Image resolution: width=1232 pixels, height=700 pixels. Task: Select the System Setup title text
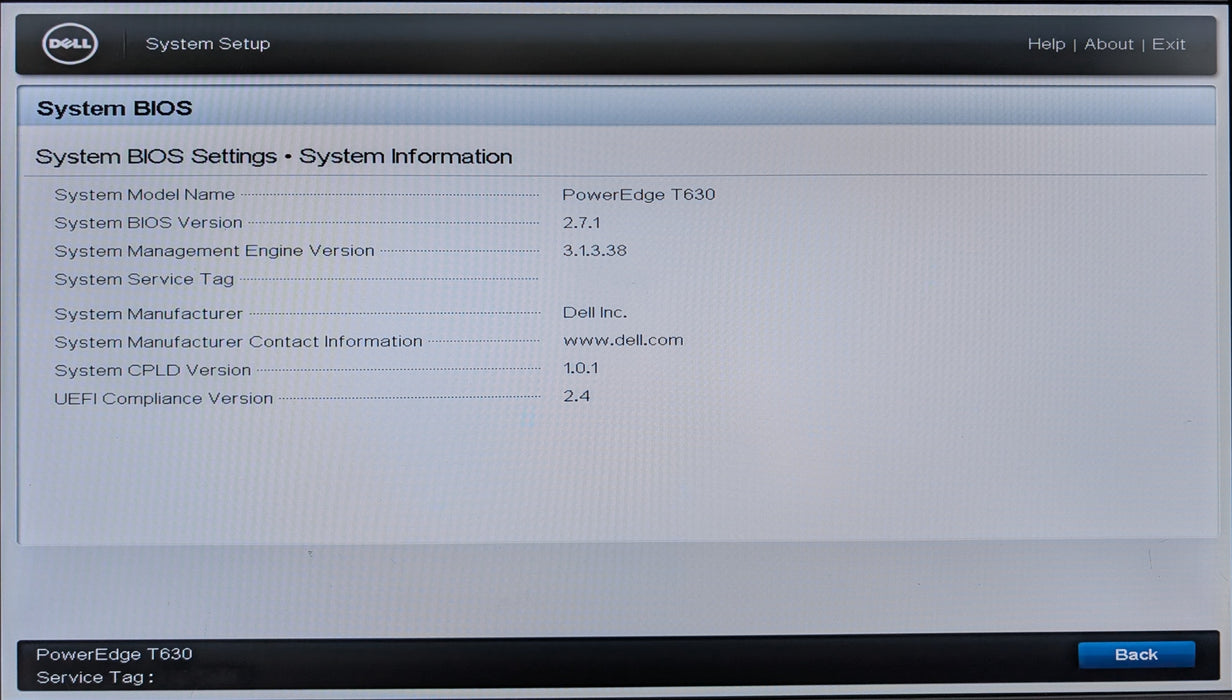tap(208, 44)
